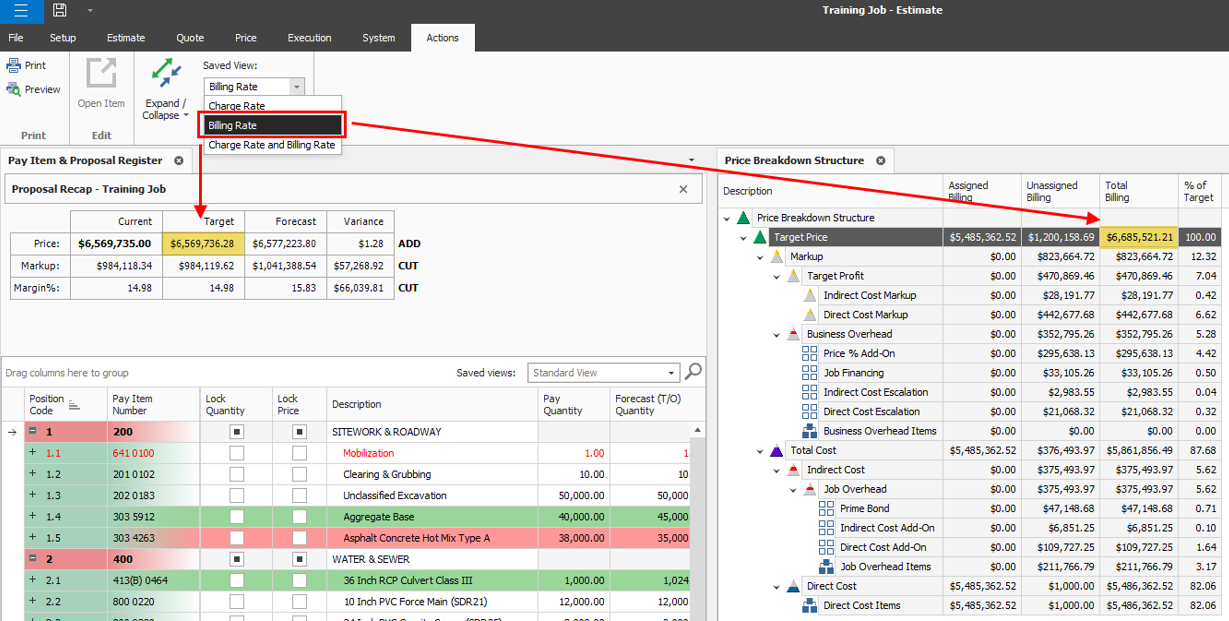Close the Proposal Recap panel
1229x621 pixels.
click(683, 189)
